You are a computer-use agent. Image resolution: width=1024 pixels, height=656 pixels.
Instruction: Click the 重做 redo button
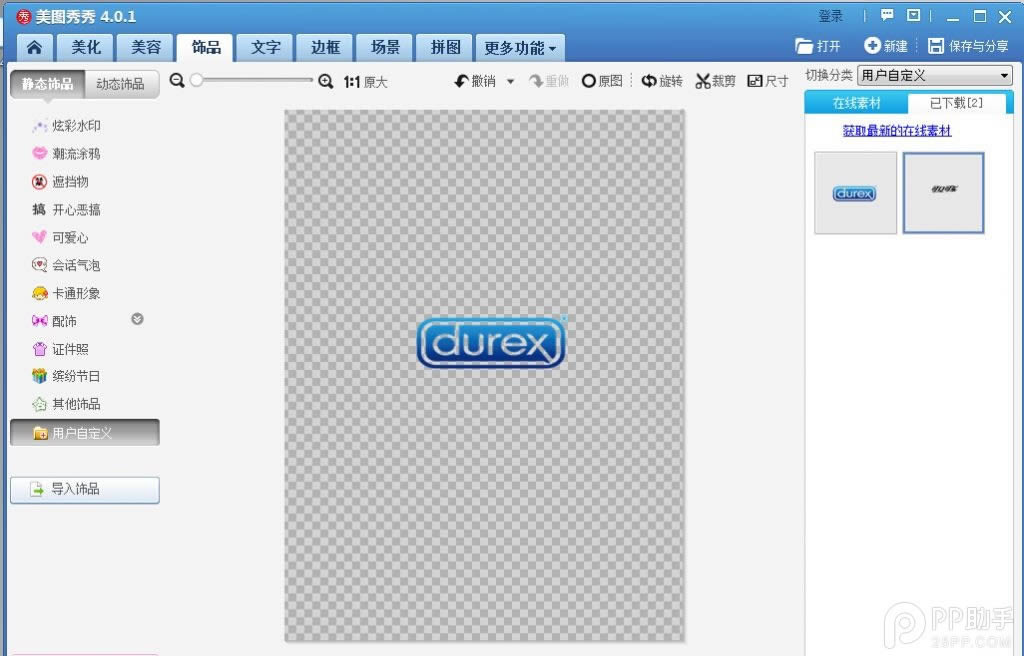(x=549, y=81)
